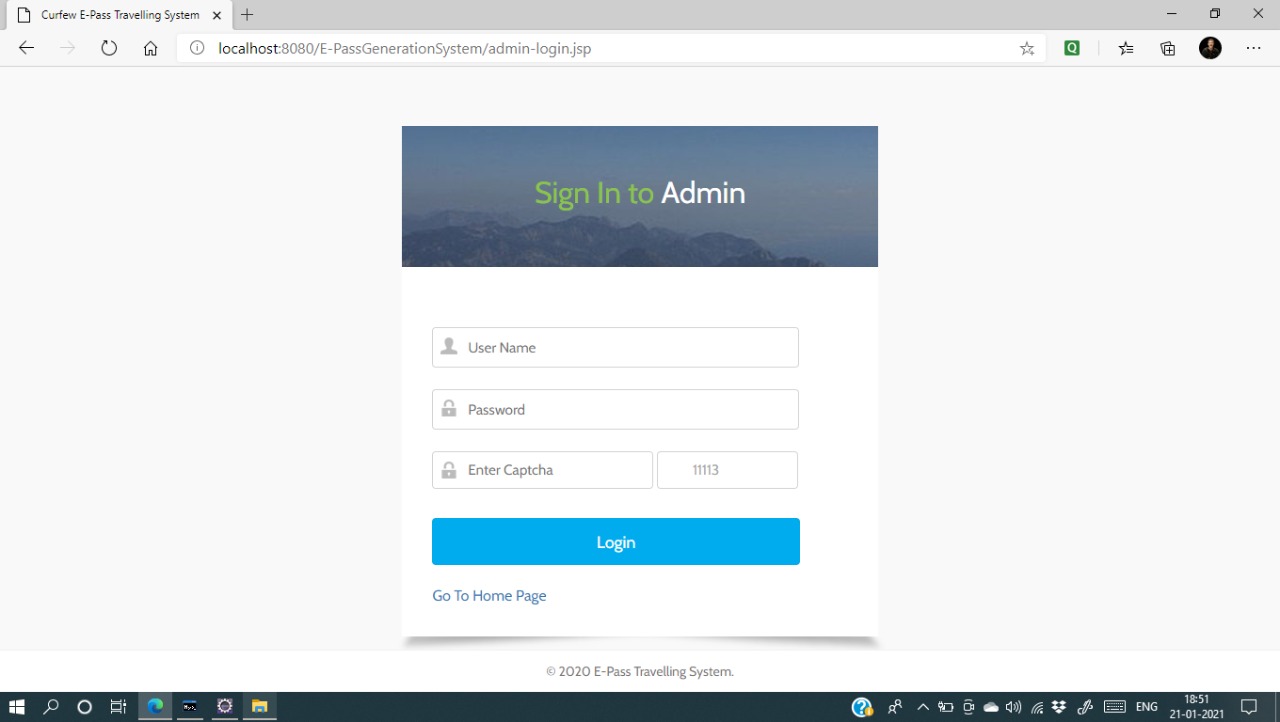This screenshot has height=722, width=1280.
Task: Add page to favorites star icon
Action: tap(1027, 48)
